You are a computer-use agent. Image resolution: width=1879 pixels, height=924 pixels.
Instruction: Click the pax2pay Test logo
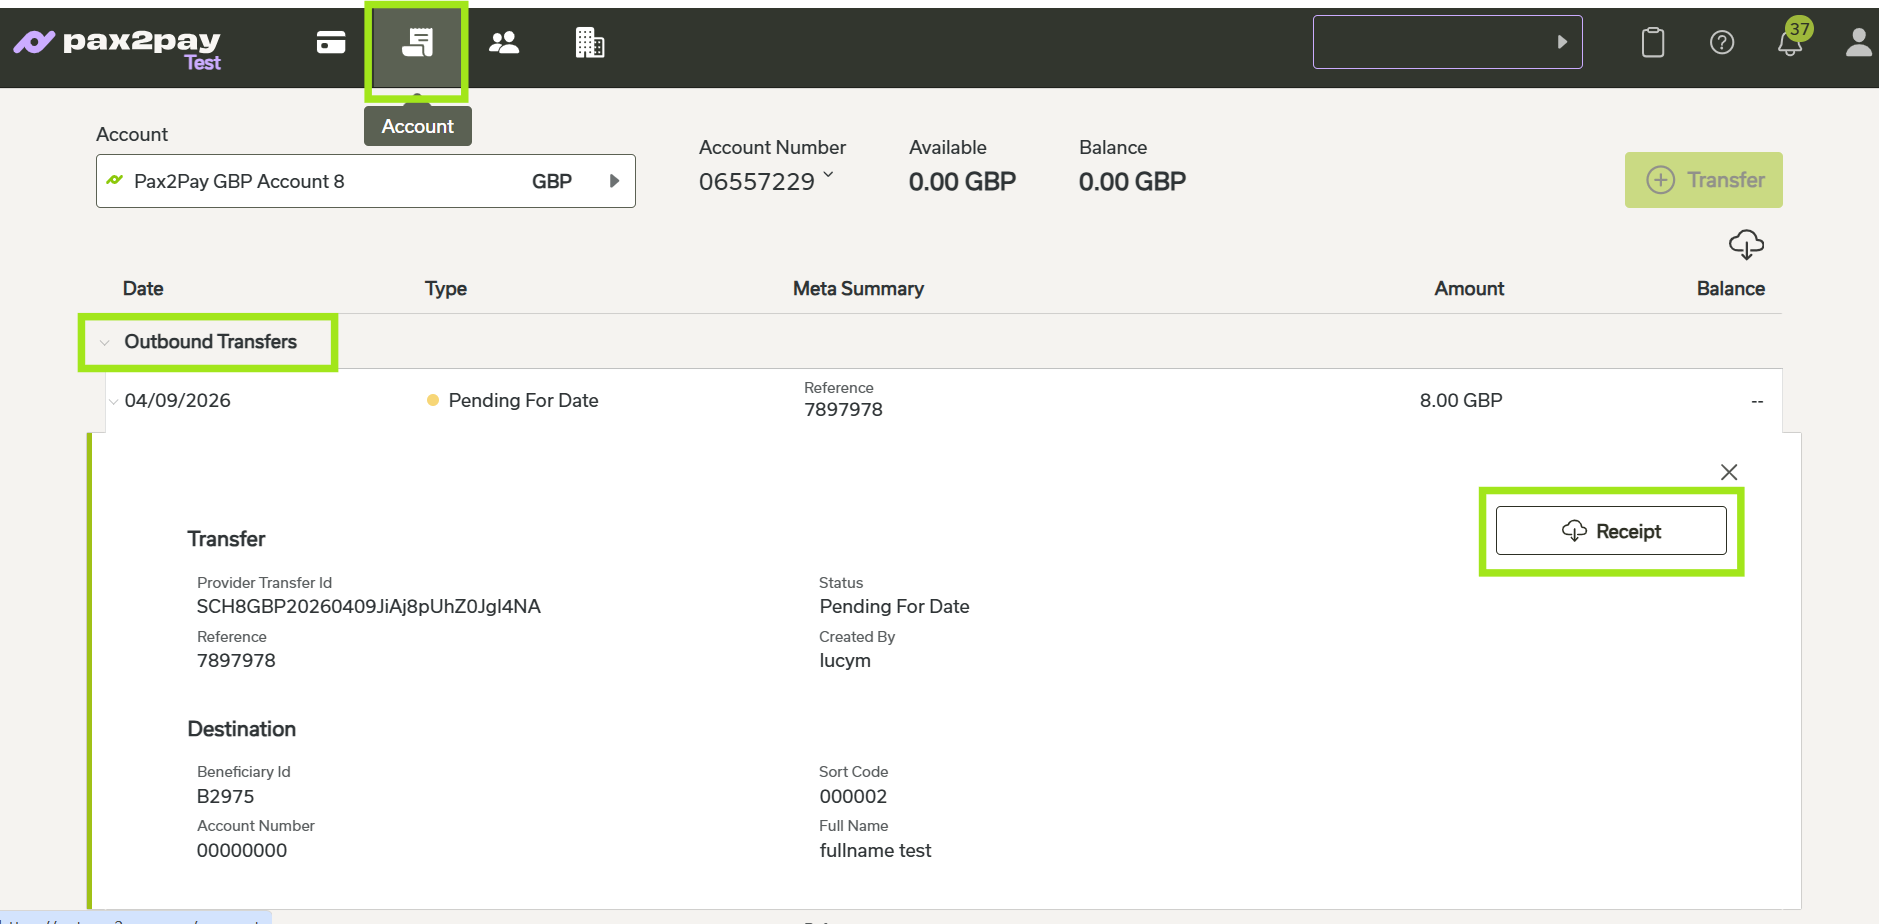(118, 46)
